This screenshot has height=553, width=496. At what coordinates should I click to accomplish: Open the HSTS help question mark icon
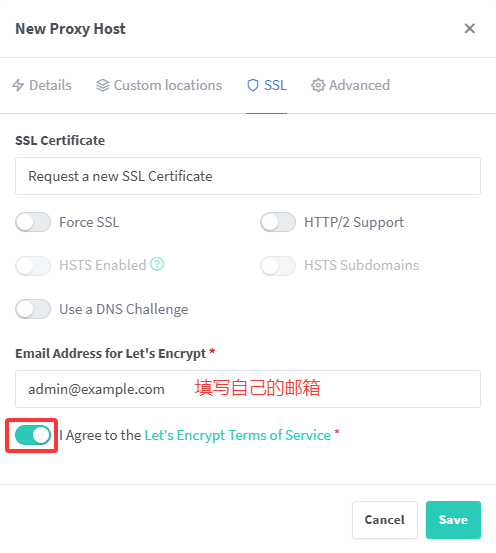[157, 264]
